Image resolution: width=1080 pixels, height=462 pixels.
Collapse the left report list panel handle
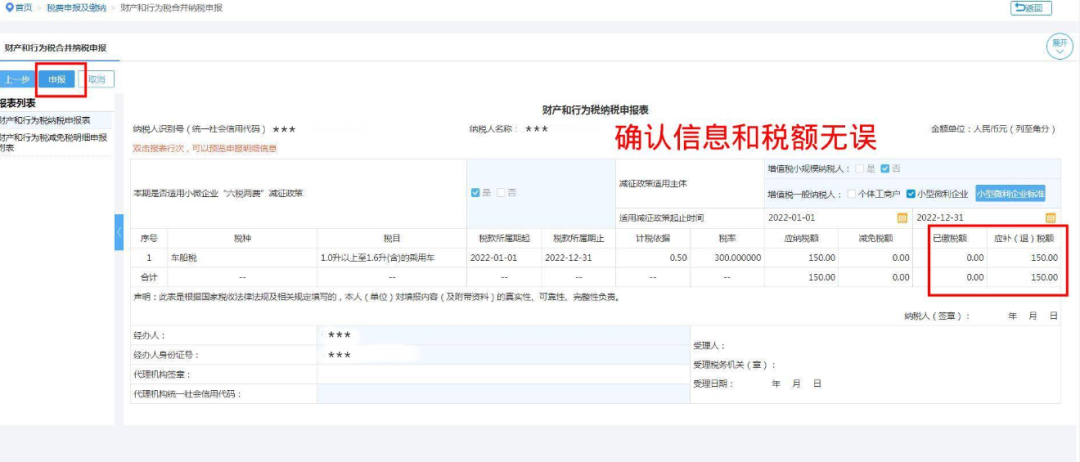point(120,232)
